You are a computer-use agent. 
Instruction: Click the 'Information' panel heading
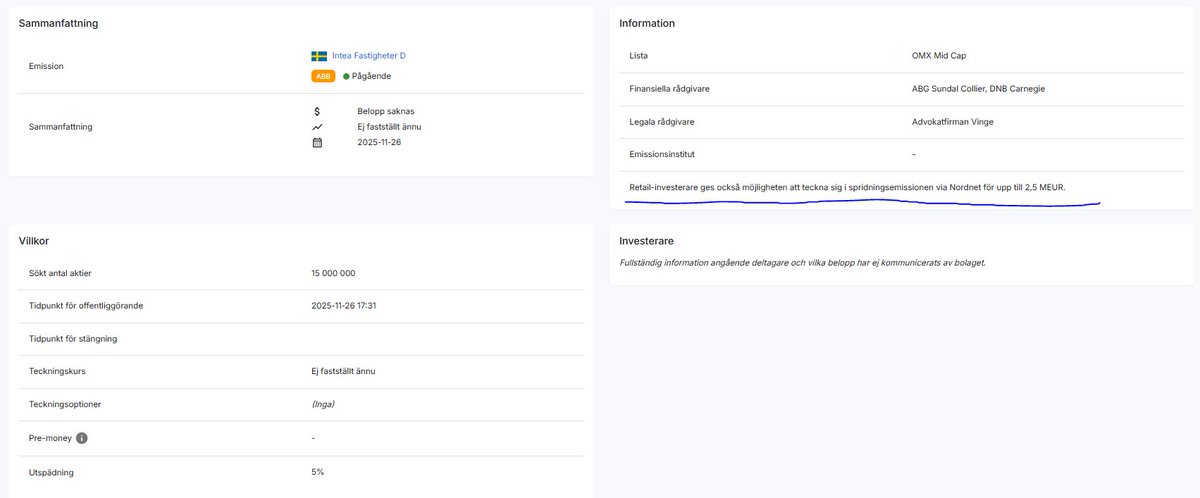coord(647,23)
